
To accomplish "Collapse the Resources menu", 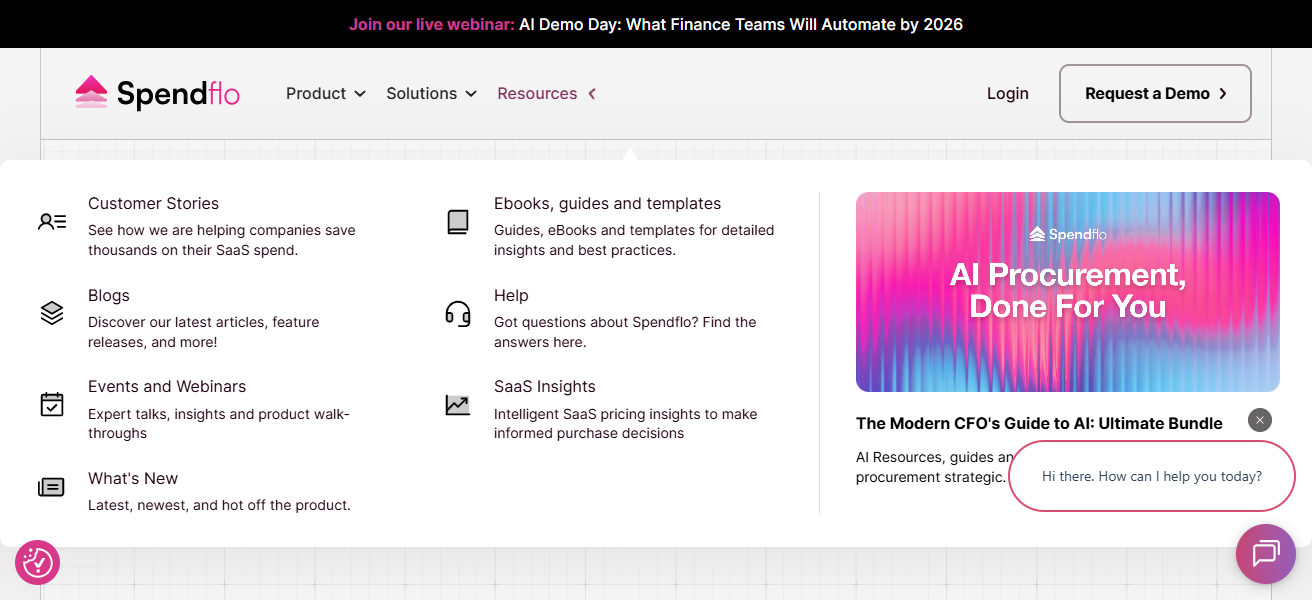I will [547, 93].
